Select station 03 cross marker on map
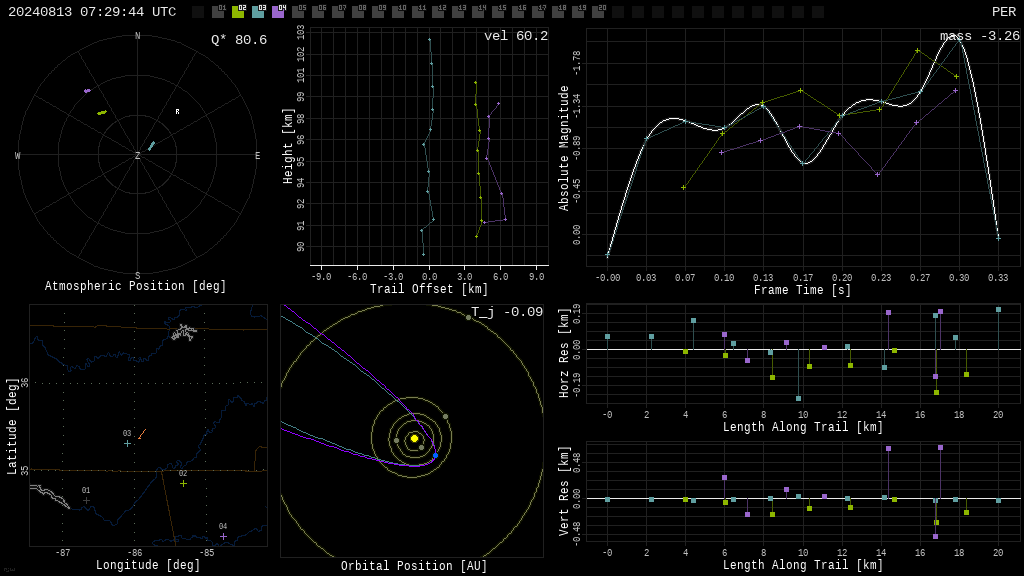 pyautogui.click(x=127, y=443)
